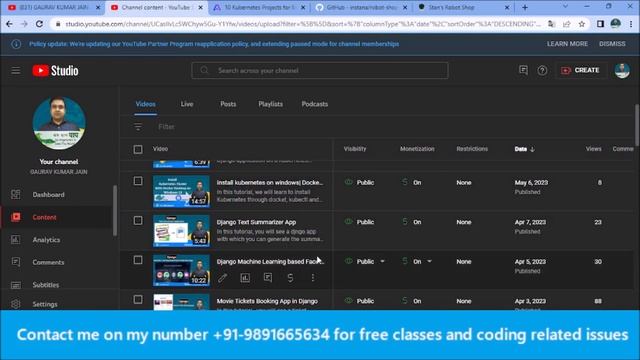The image size is (640, 360).
Task: Focus the Search across your channel field
Action: click(x=320, y=71)
